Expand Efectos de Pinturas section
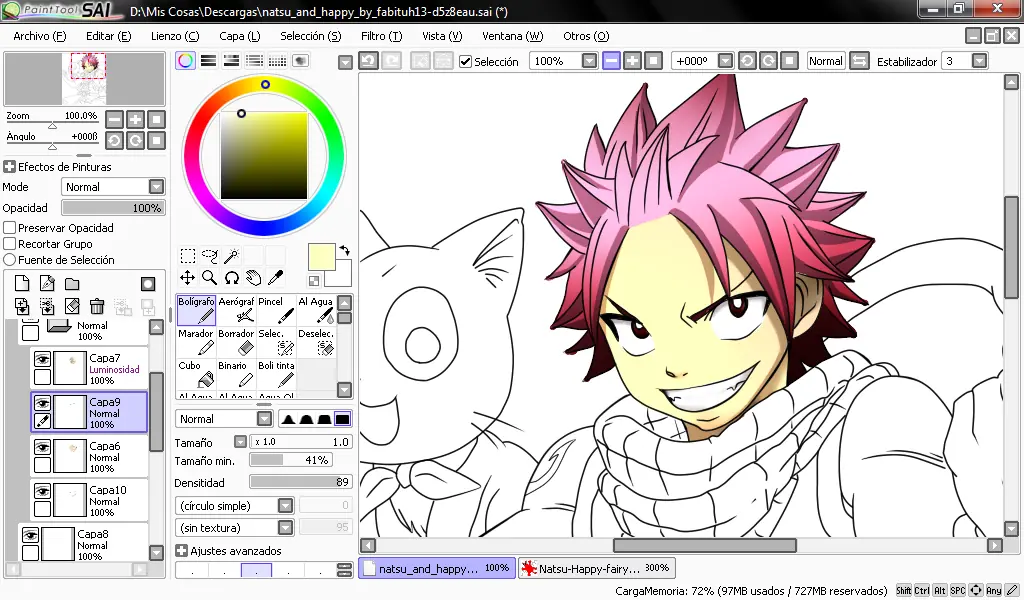1024x600 pixels. (x=10, y=166)
